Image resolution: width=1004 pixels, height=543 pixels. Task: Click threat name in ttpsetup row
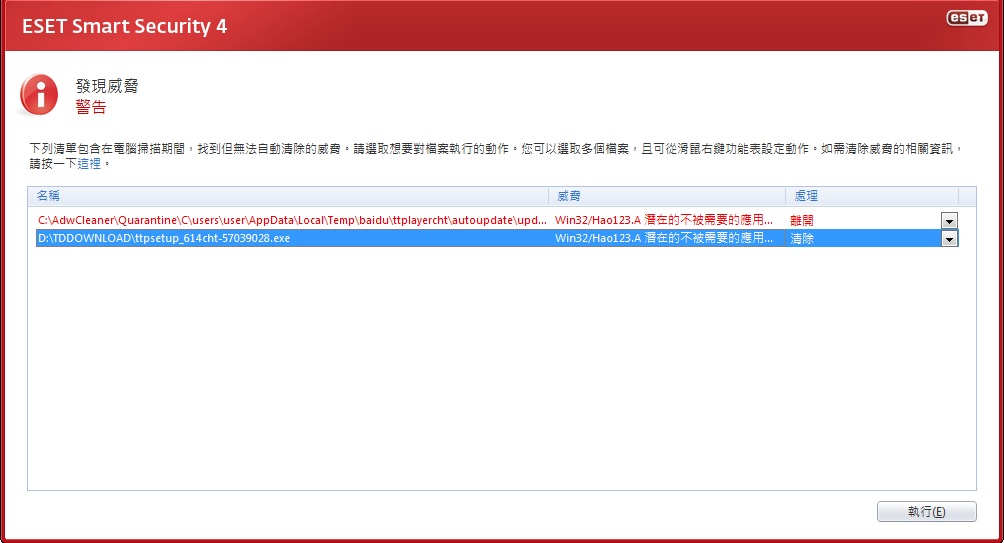(x=664, y=238)
